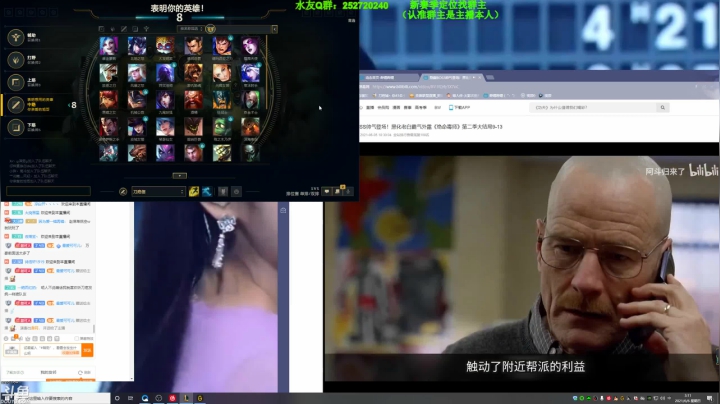Open bilibili 直播 nav link
The height and width of the screenshot is (404, 720).
coord(370,107)
